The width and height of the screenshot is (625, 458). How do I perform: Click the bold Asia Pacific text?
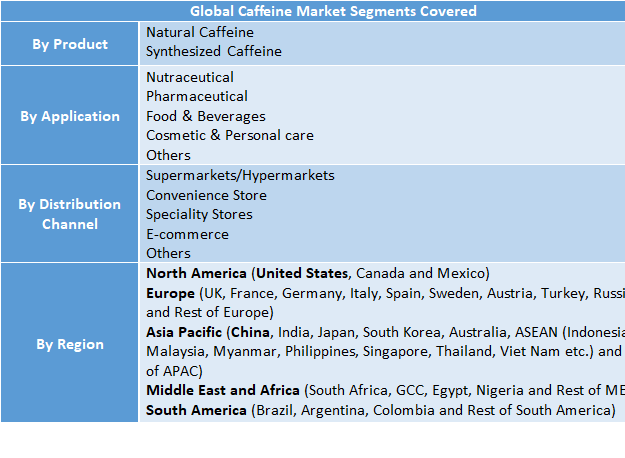point(184,331)
